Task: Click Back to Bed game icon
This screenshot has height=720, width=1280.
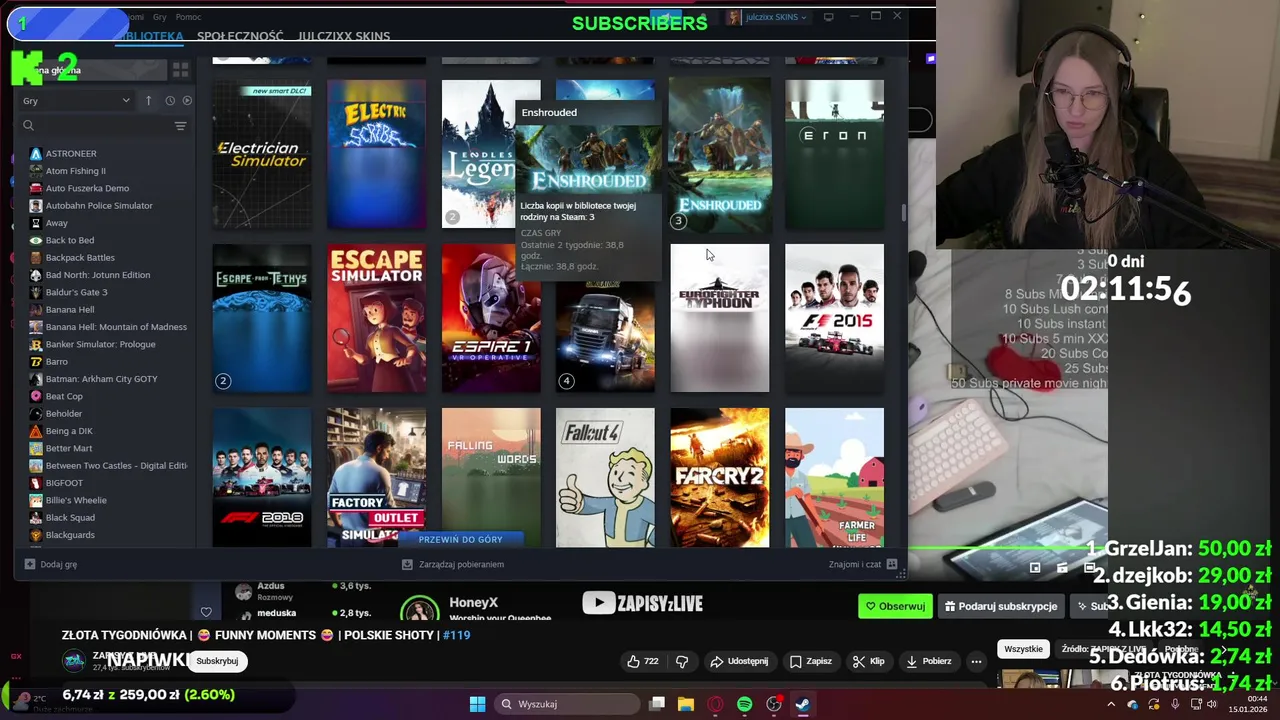Action: [36, 240]
